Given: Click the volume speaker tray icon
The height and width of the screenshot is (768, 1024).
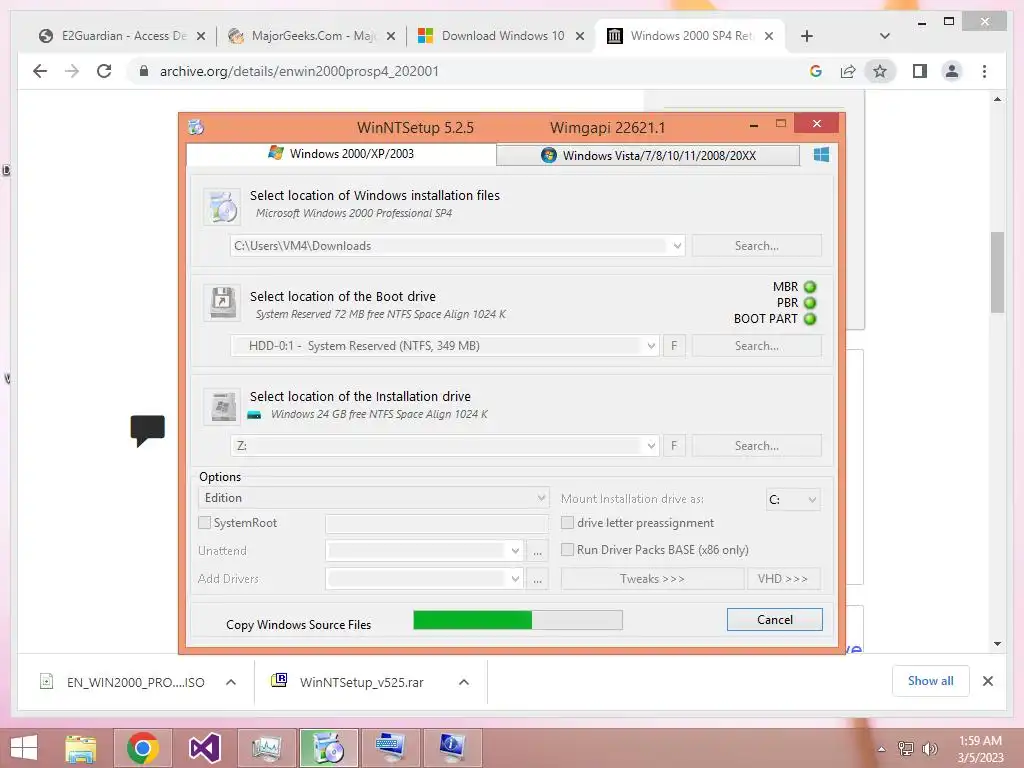Looking at the screenshot, I should coord(929,748).
